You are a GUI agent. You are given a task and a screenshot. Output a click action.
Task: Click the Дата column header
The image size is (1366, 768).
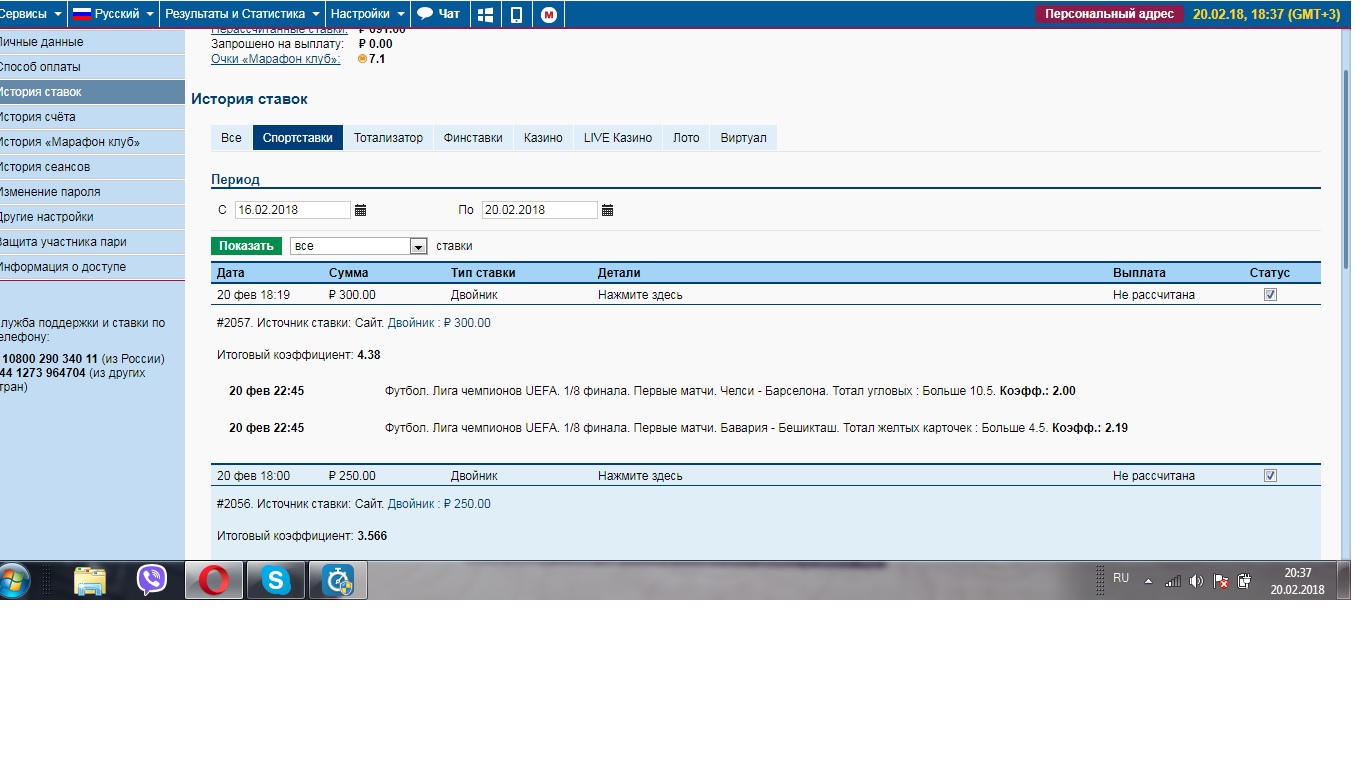tap(230, 273)
